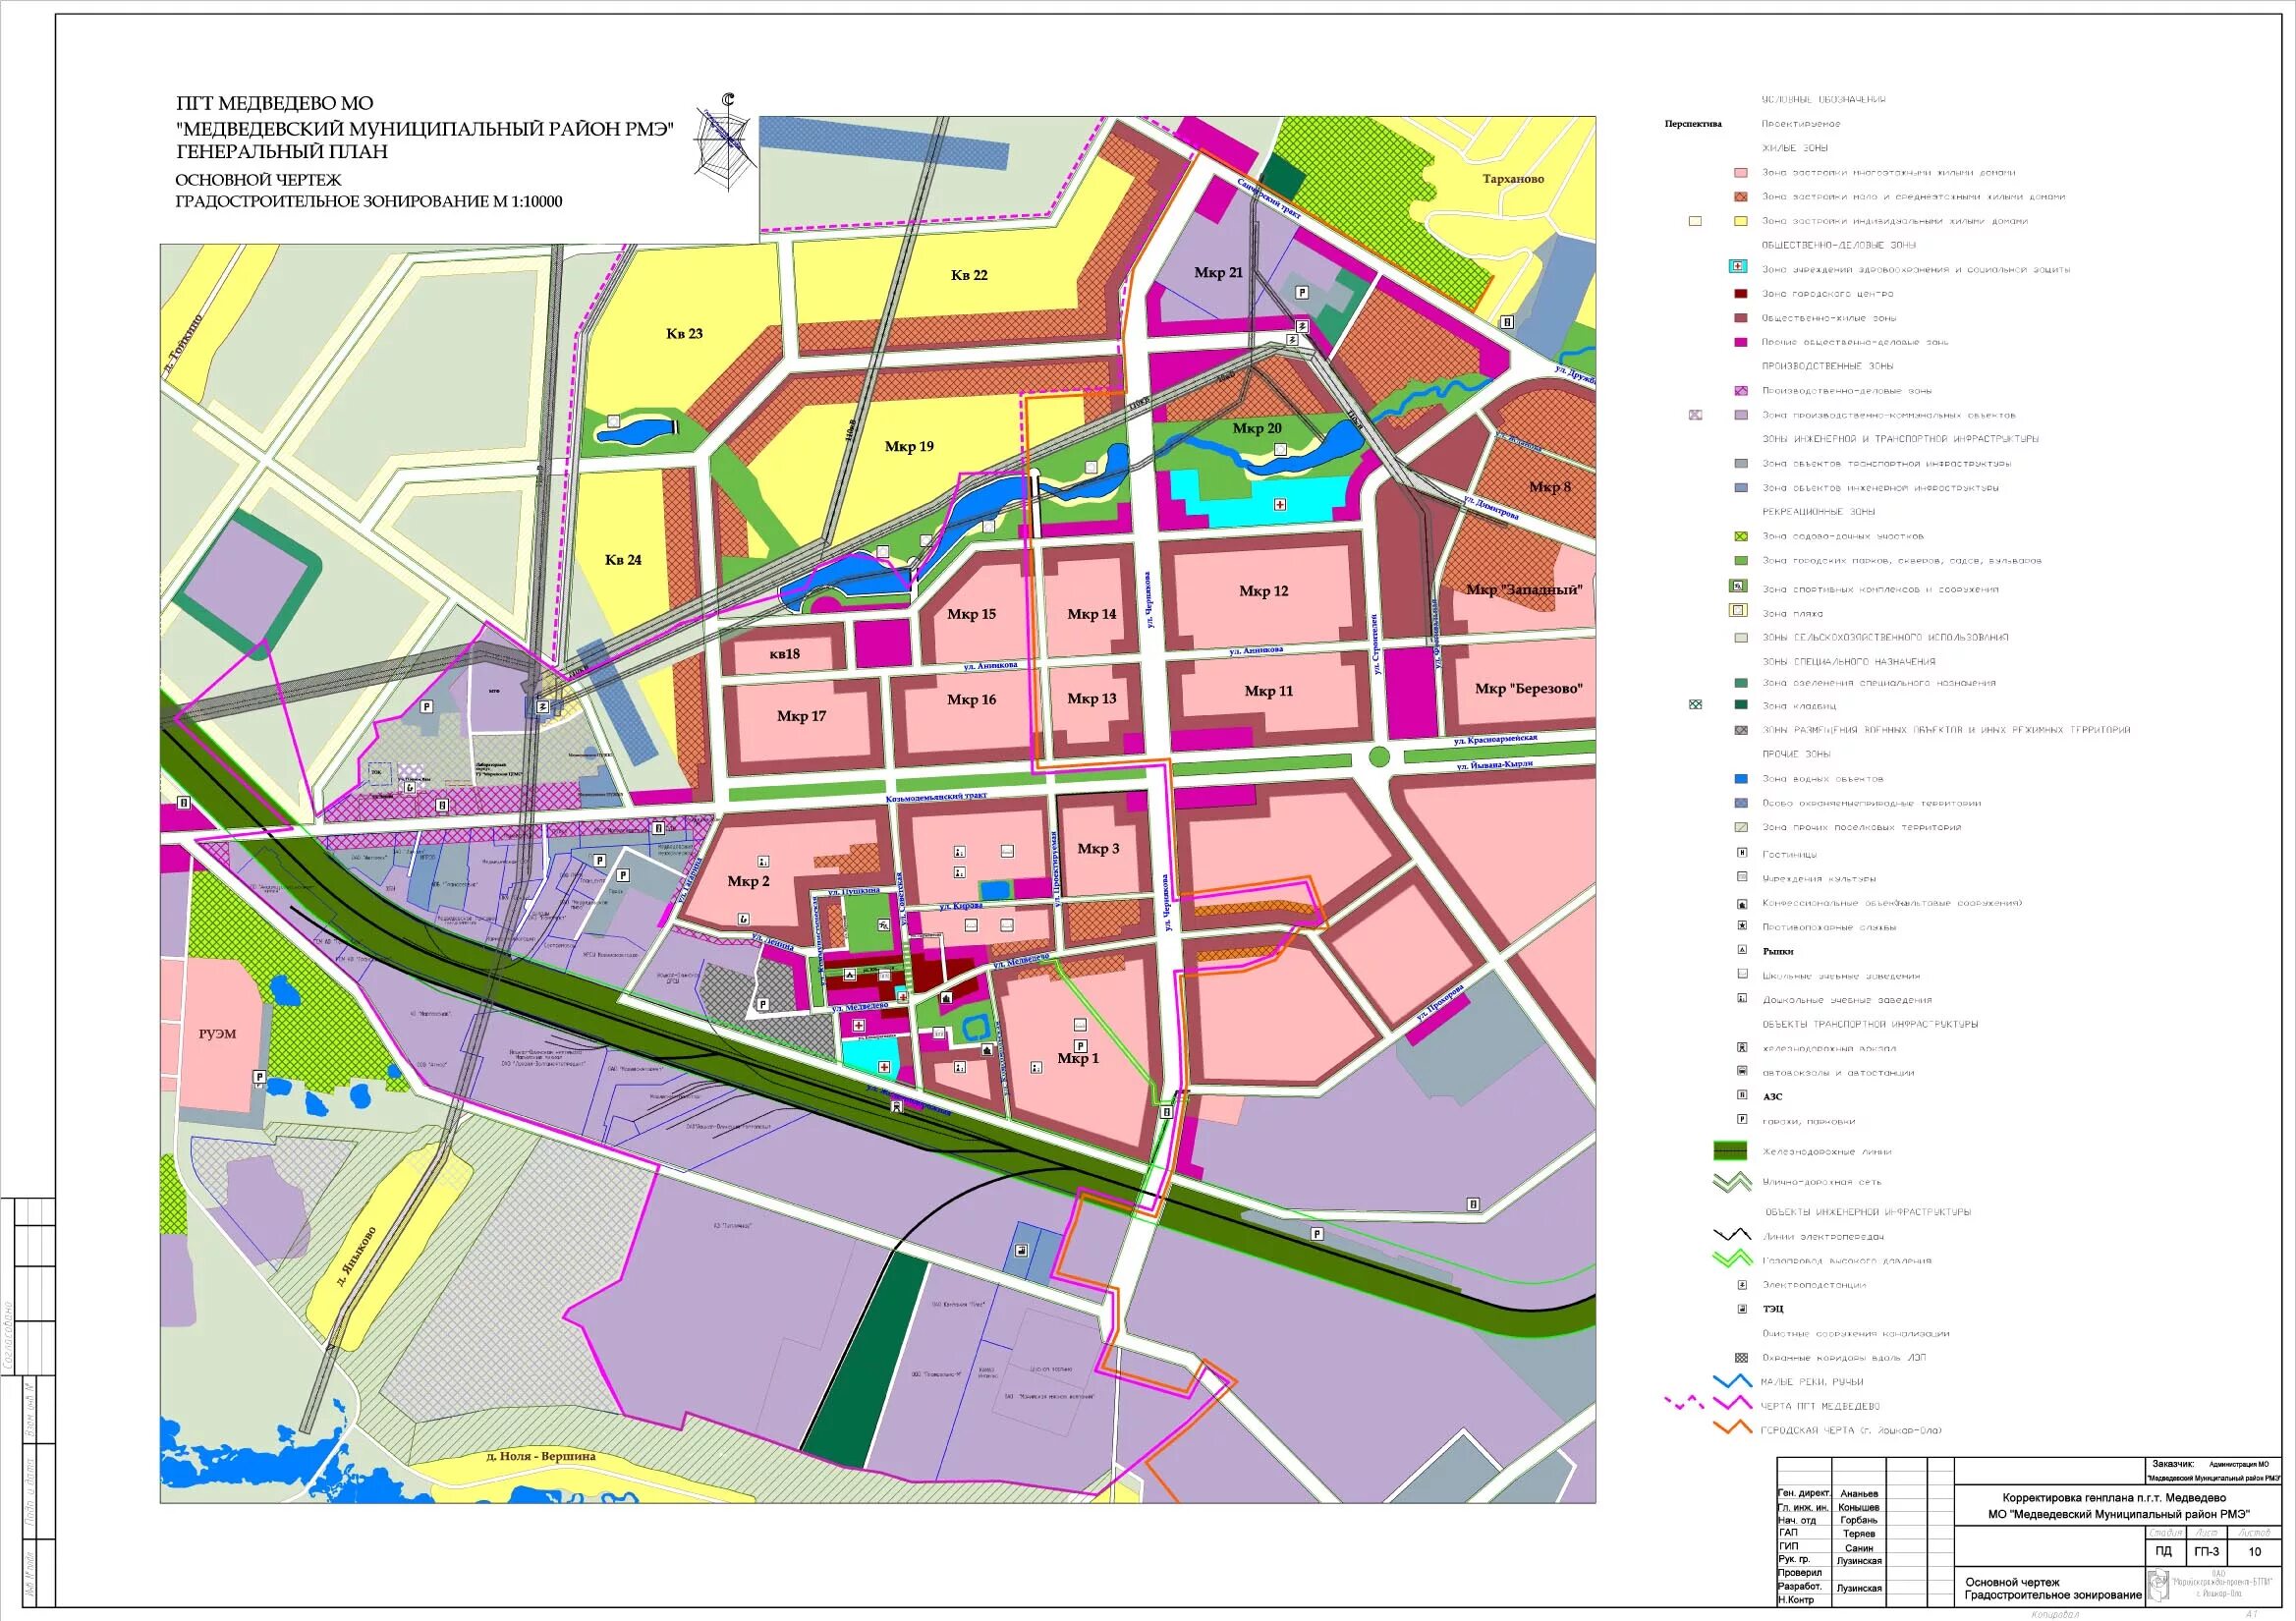Click the roundabout circle on ул. Красноармейская
This screenshot has width=2296, height=1621.
coord(1380,756)
